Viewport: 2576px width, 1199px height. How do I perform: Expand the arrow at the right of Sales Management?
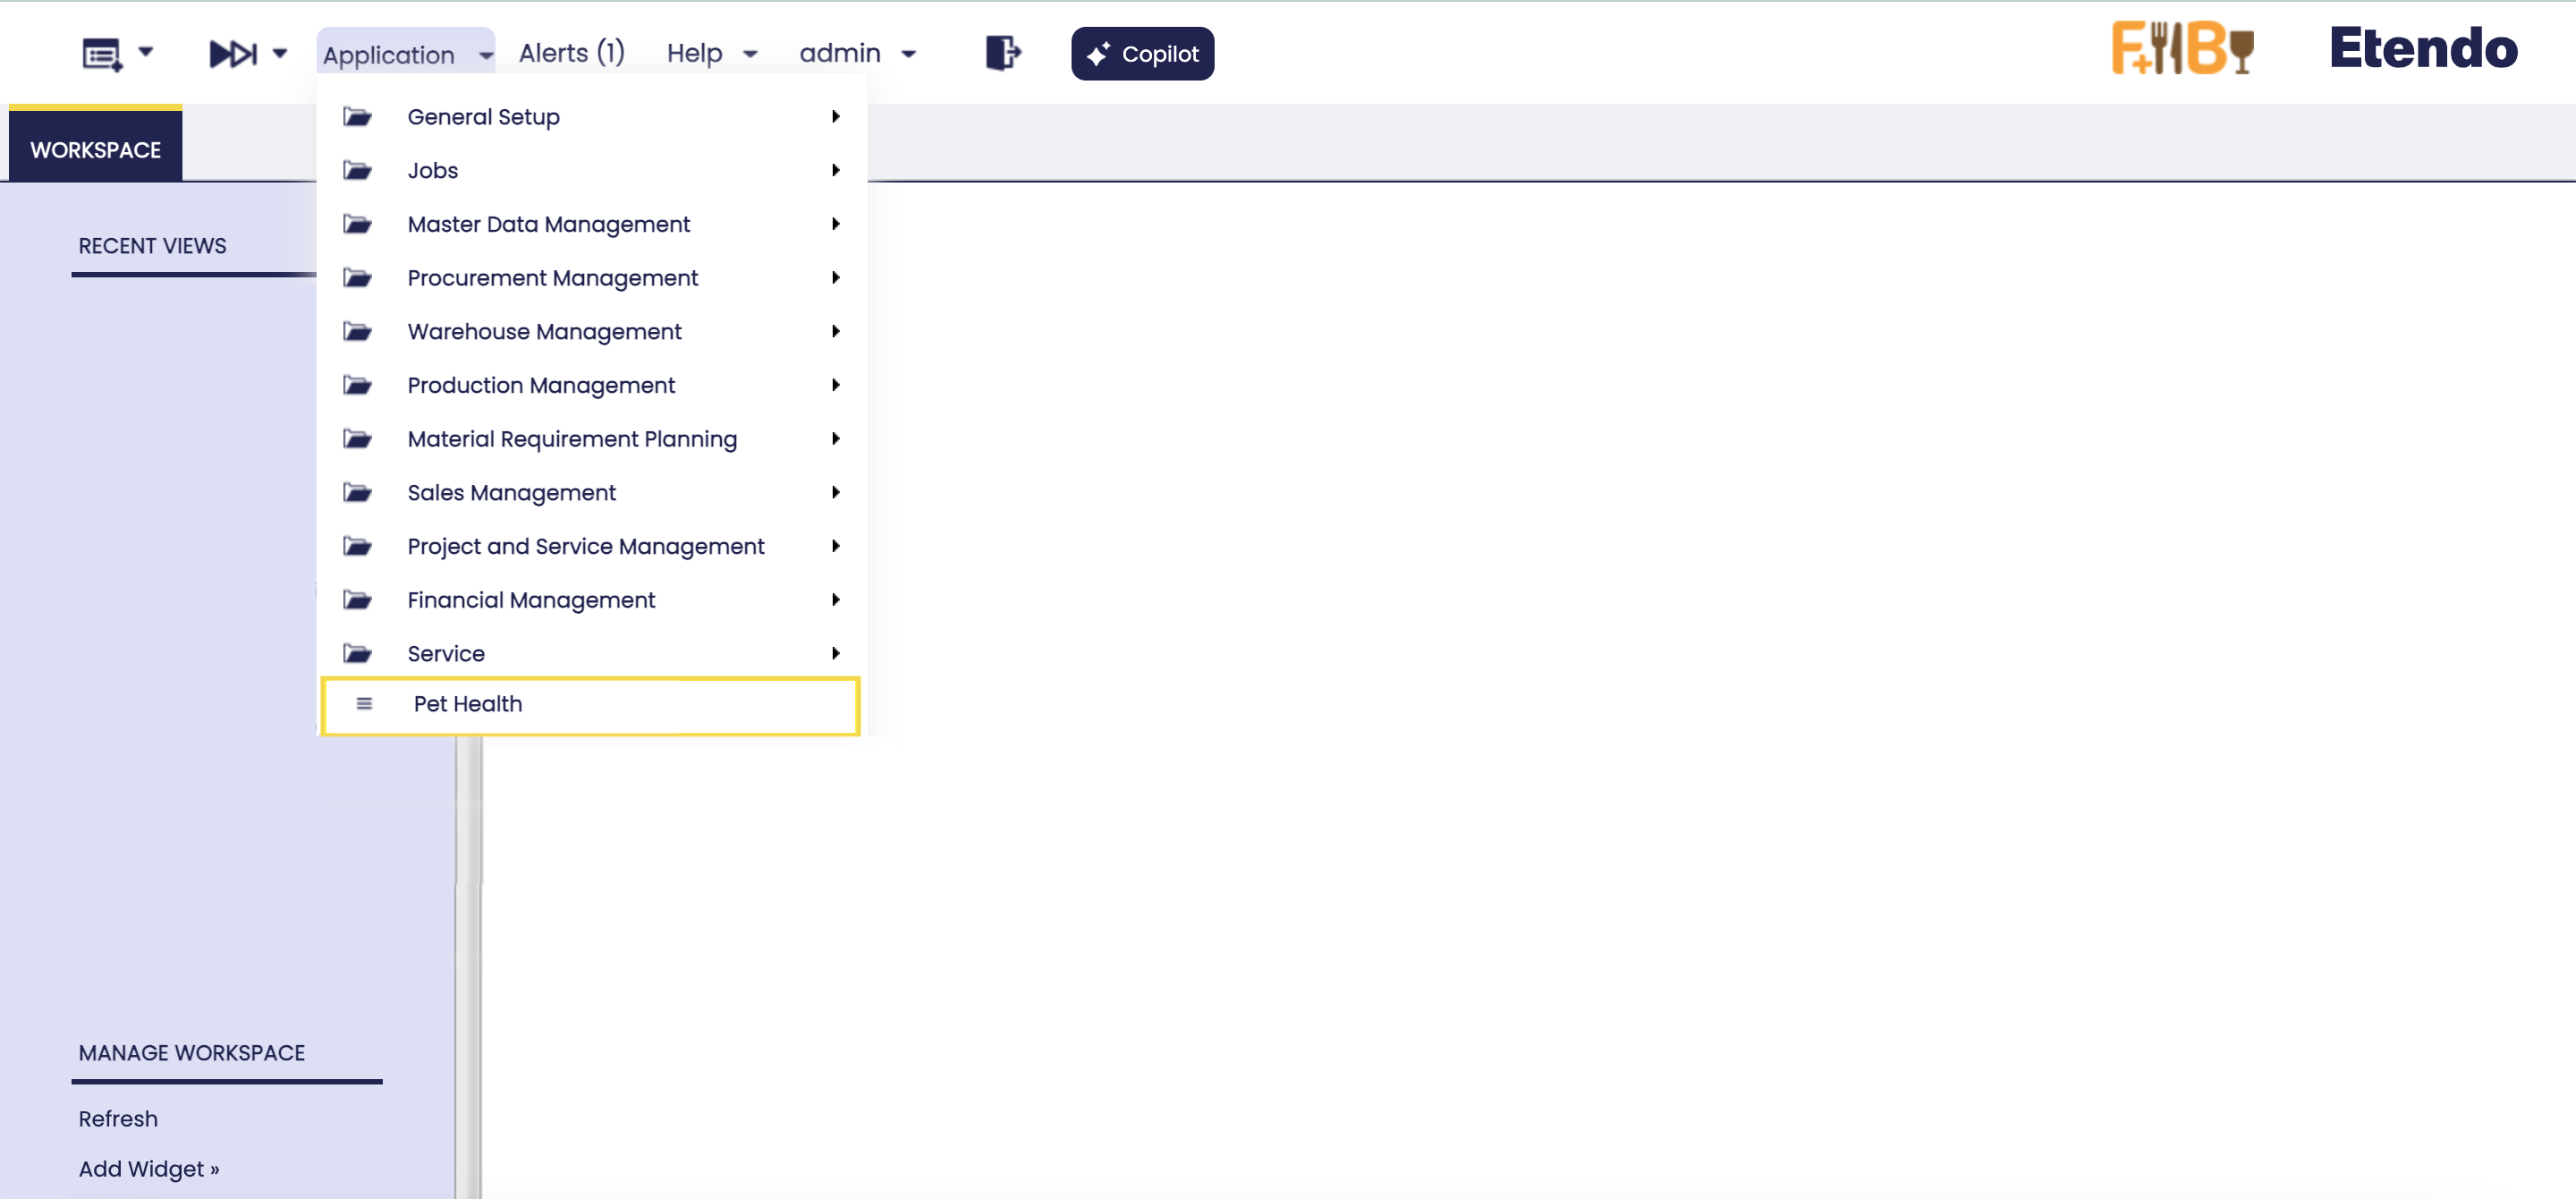836,492
